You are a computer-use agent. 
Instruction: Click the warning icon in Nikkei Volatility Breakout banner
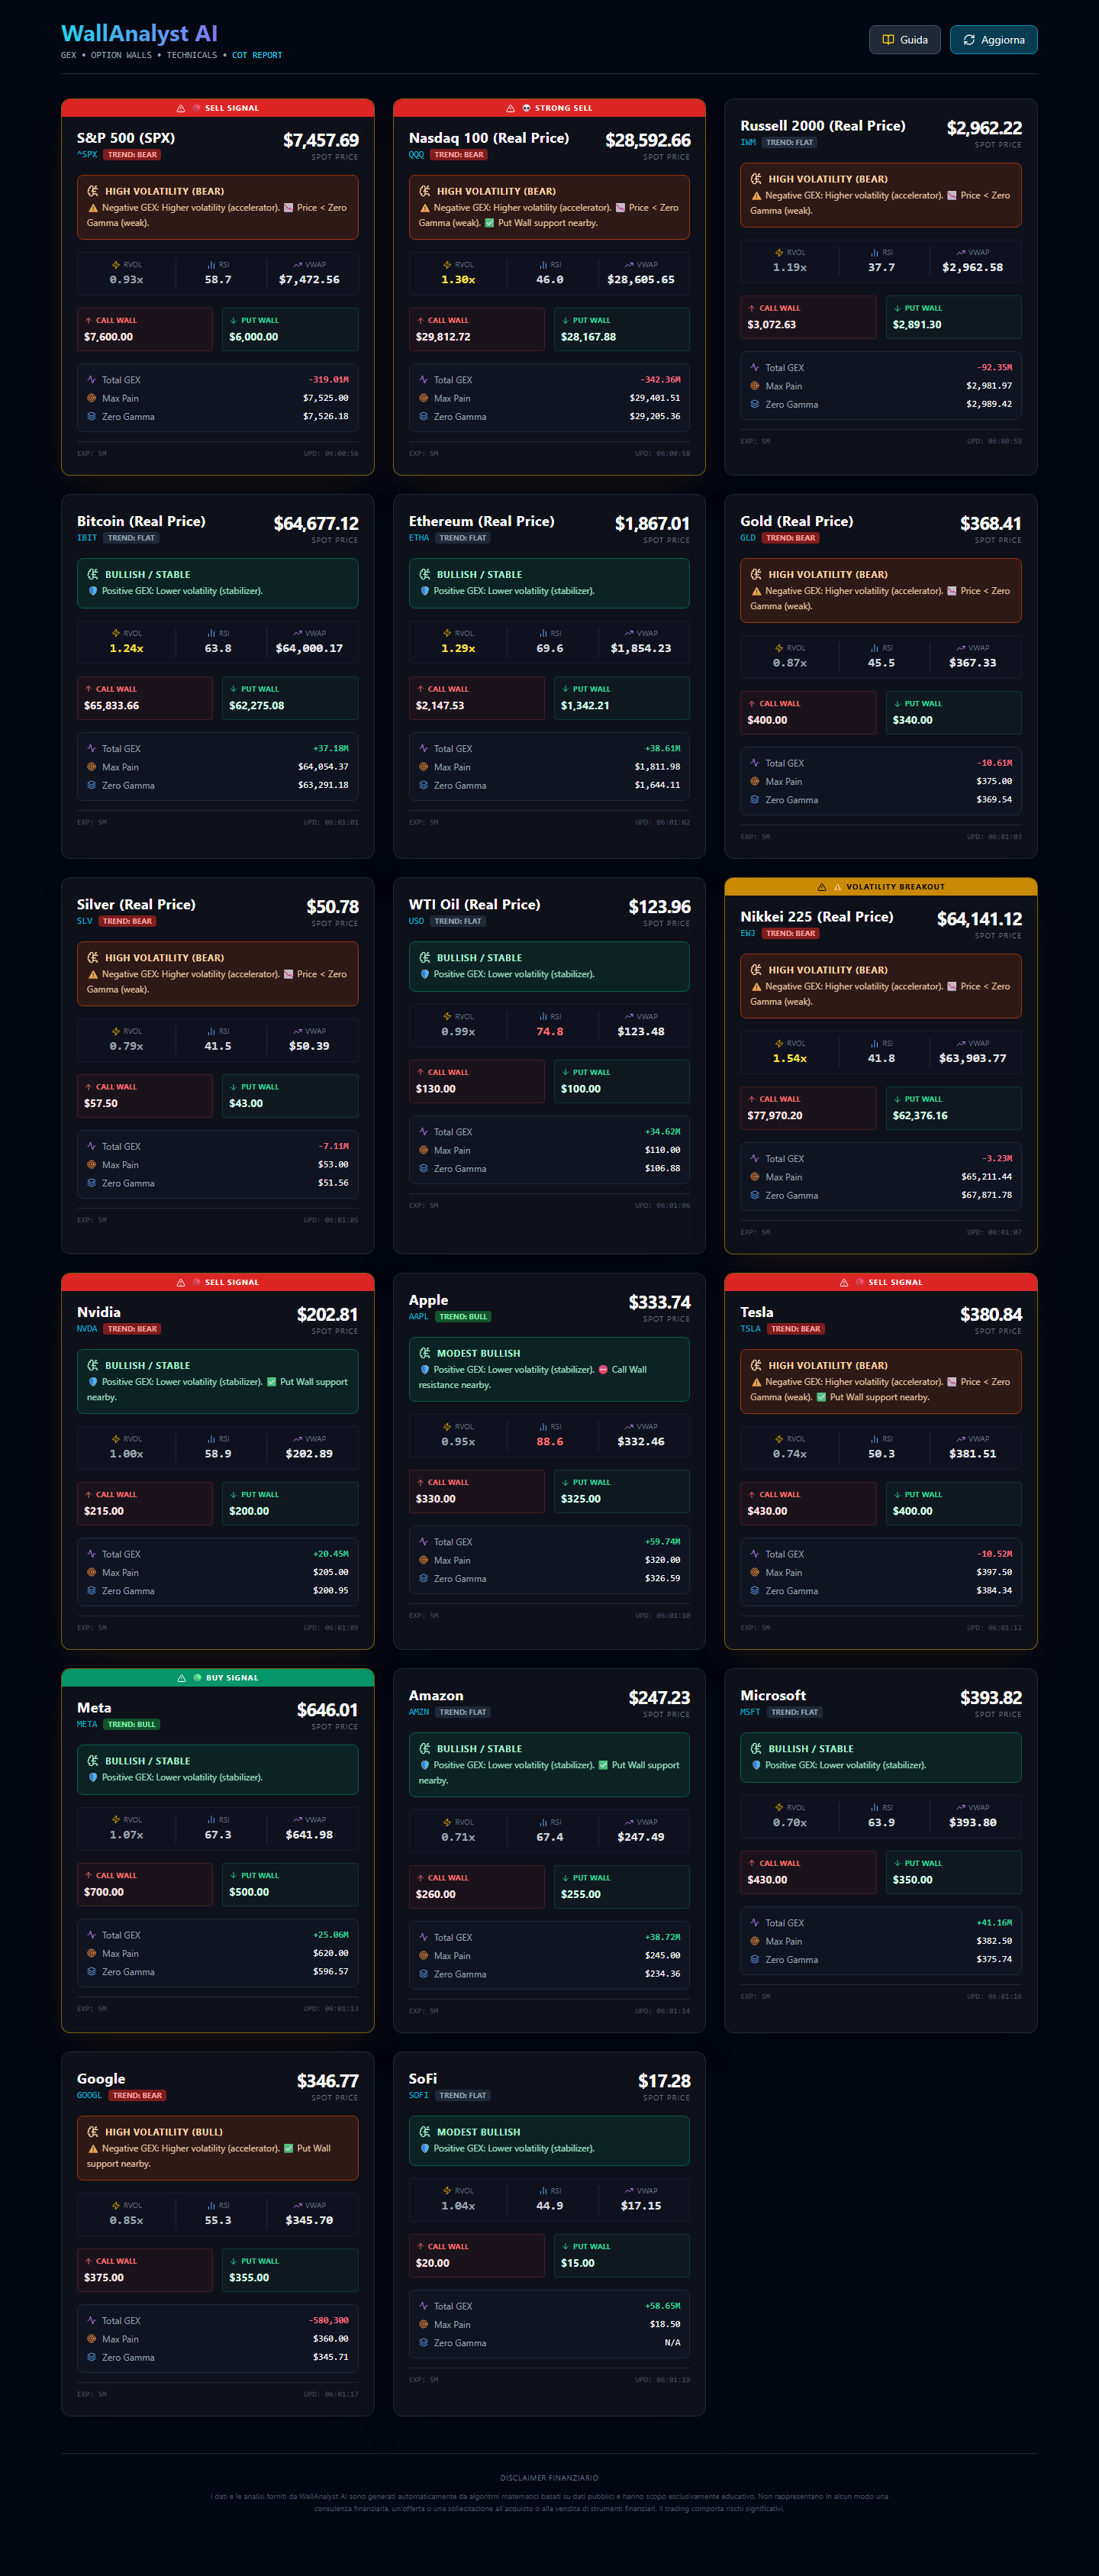[x=822, y=887]
